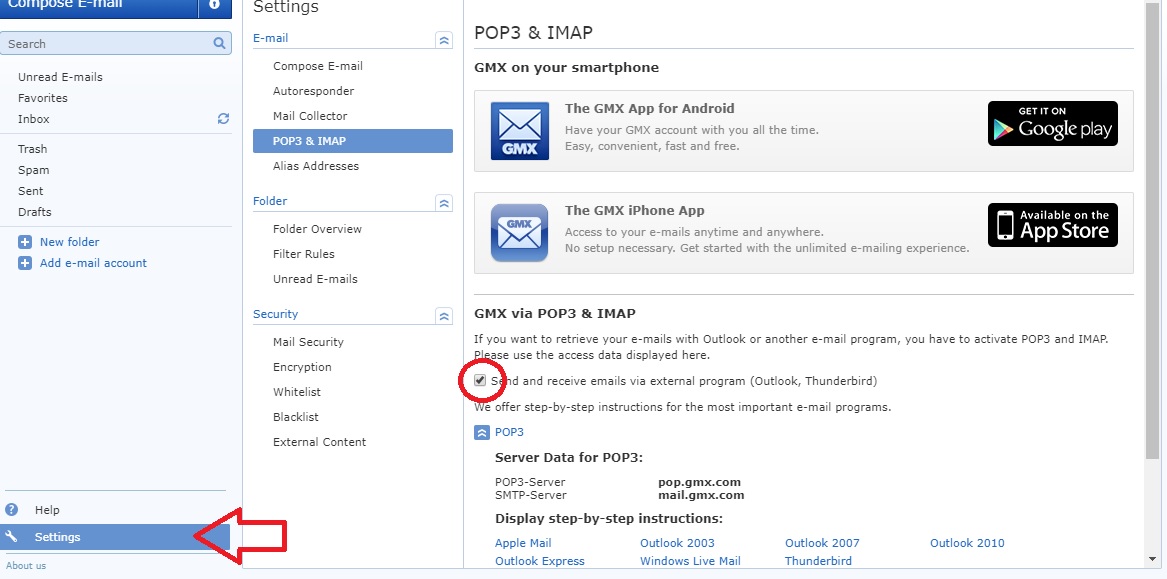Open the New folder link
Viewport: 1167px width, 579px height.
(69, 242)
